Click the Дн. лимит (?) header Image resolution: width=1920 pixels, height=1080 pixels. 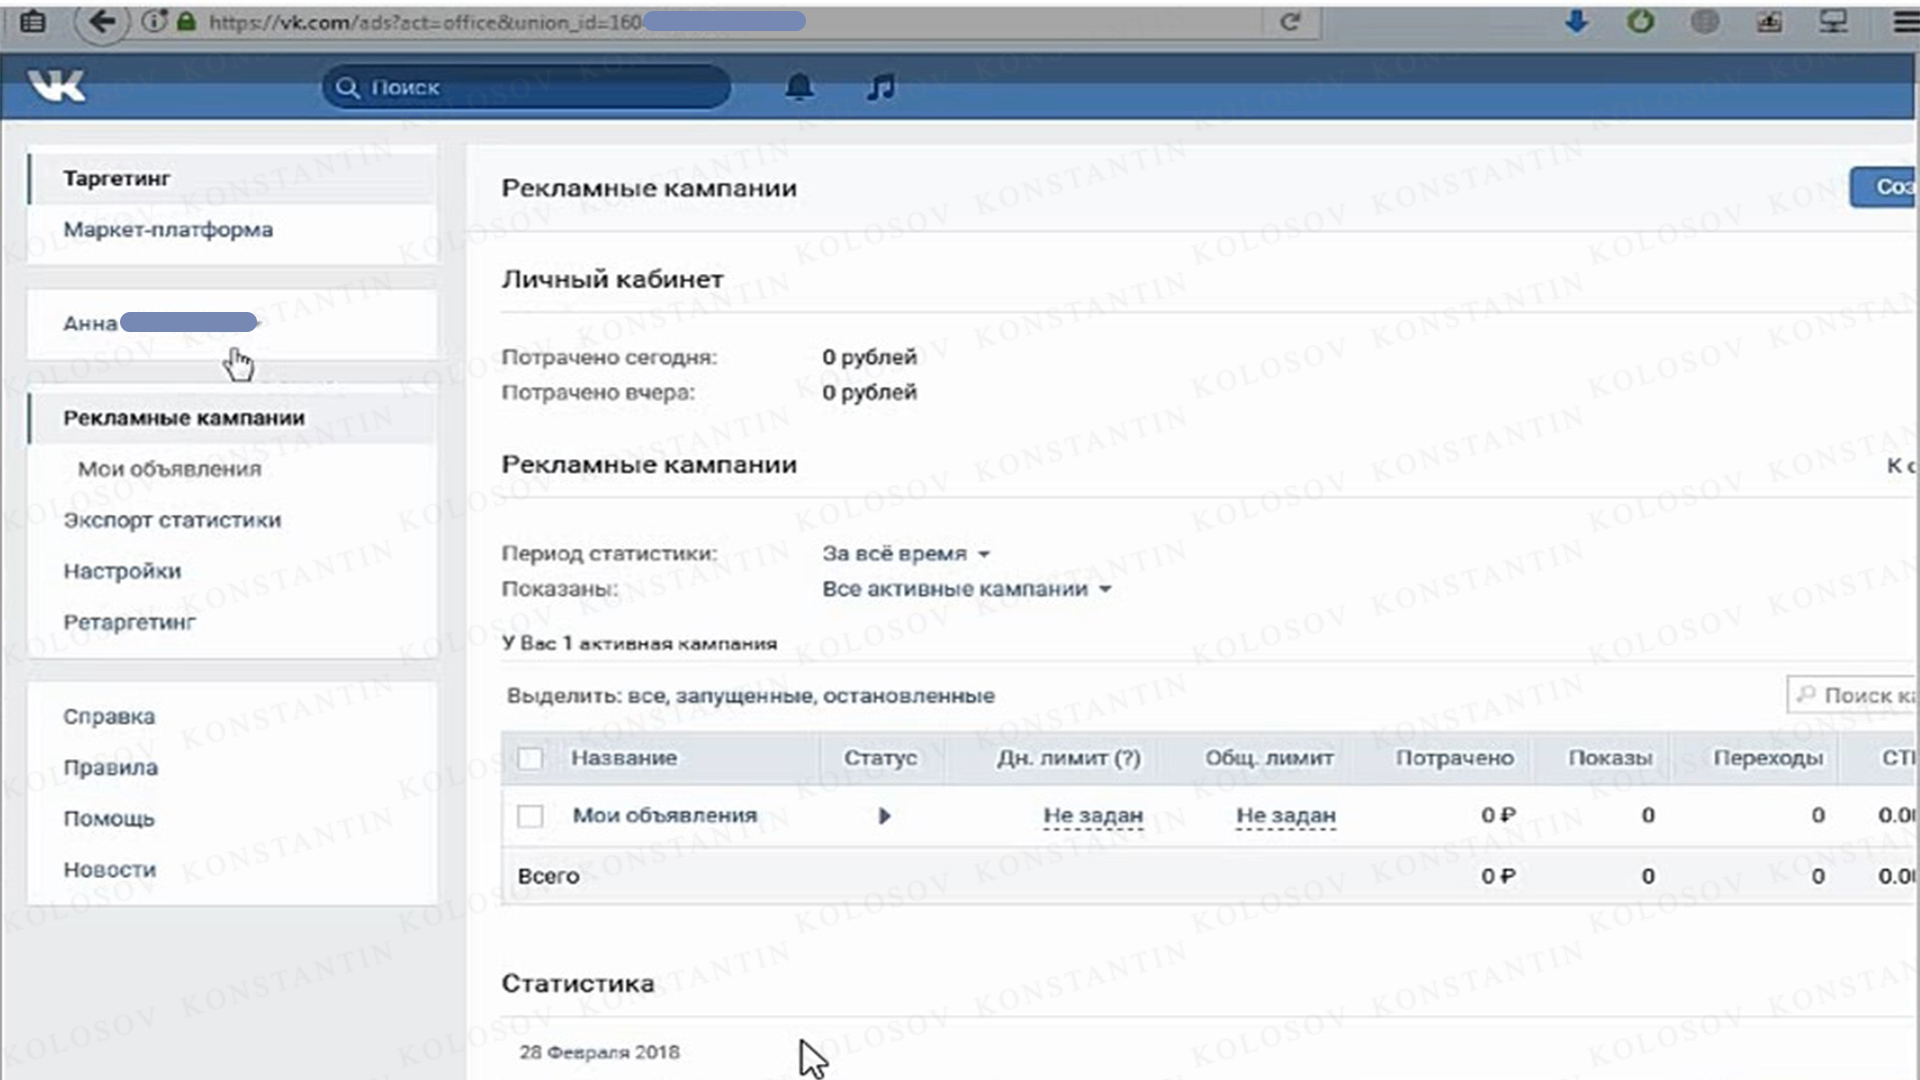tap(1068, 759)
